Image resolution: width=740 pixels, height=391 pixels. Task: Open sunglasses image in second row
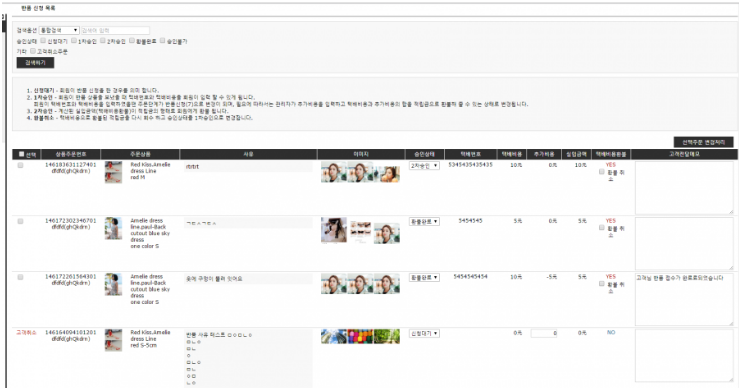(361, 231)
